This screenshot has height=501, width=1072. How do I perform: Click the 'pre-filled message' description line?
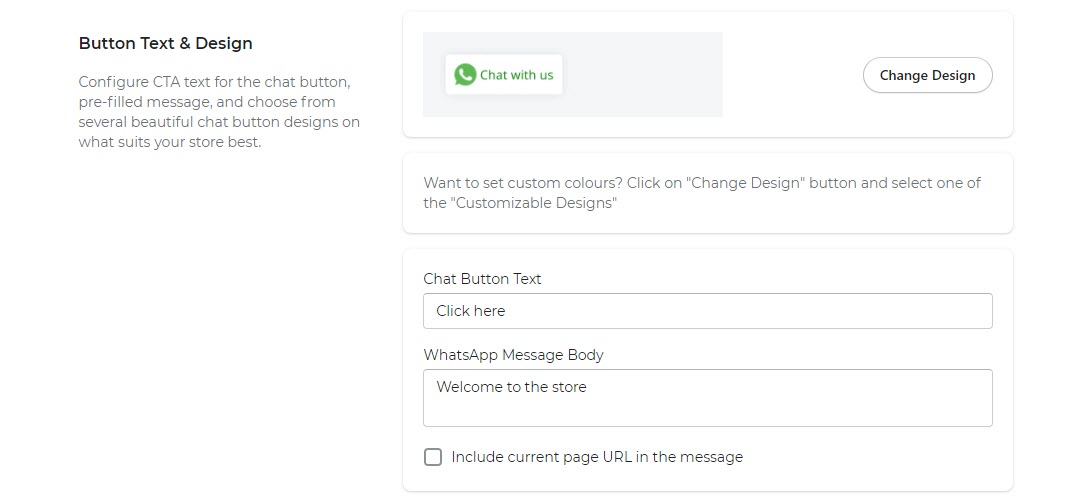(207, 102)
